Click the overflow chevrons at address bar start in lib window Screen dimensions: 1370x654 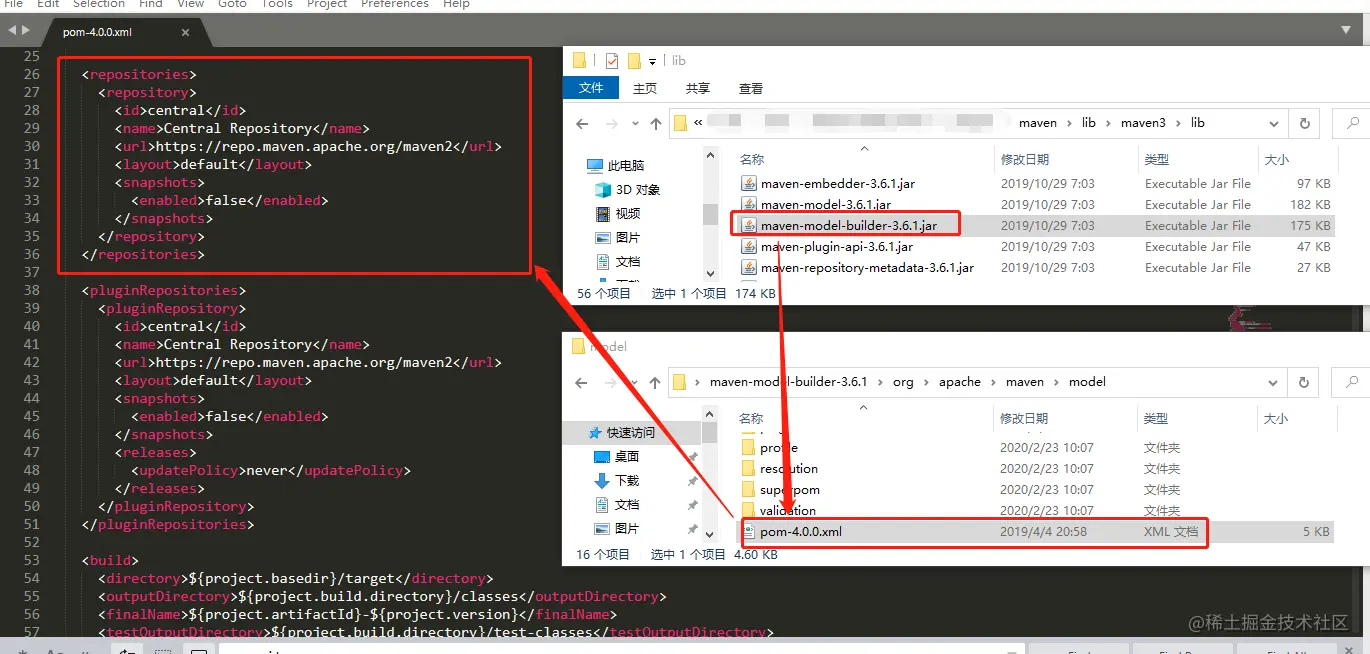coord(699,123)
